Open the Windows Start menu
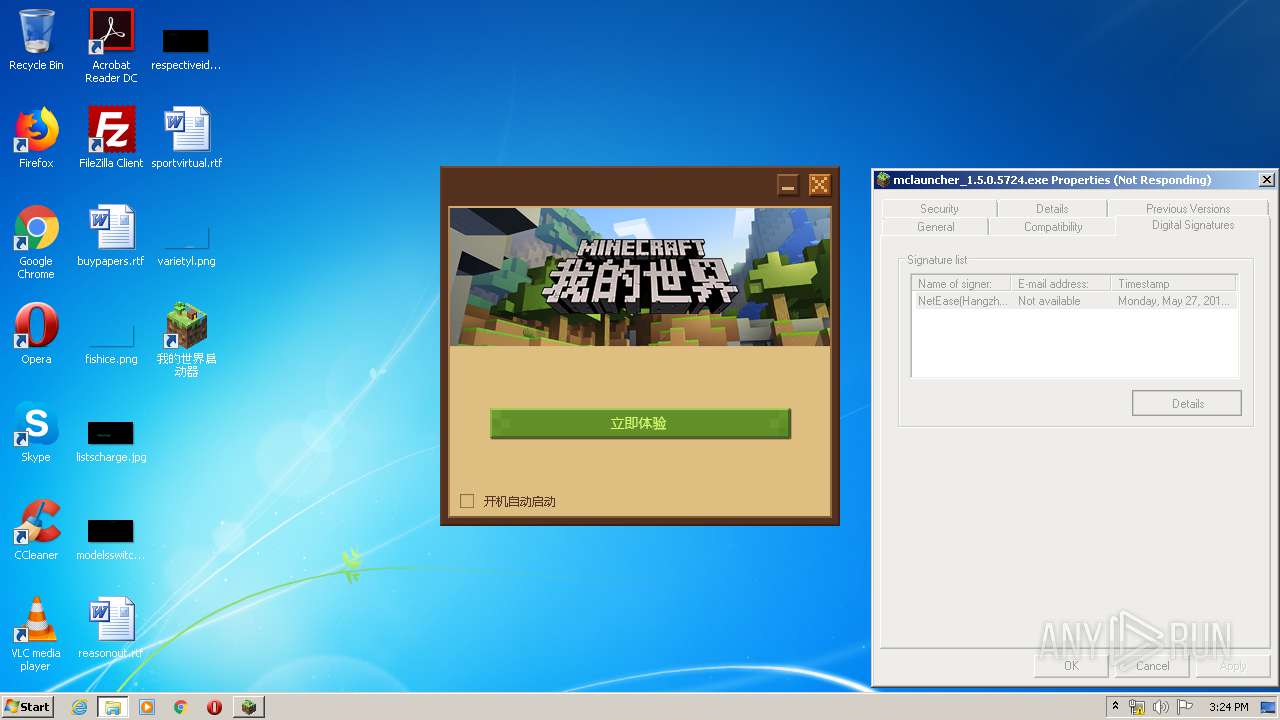This screenshot has height=720, width=1280. pos(27,707)
